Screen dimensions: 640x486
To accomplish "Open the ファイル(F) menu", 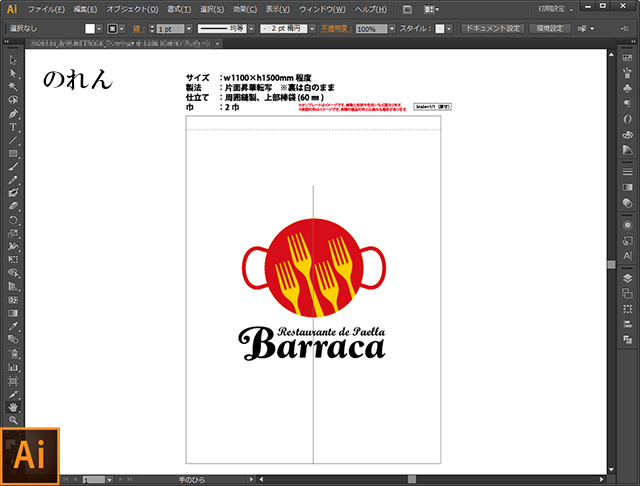I will 47,9.
